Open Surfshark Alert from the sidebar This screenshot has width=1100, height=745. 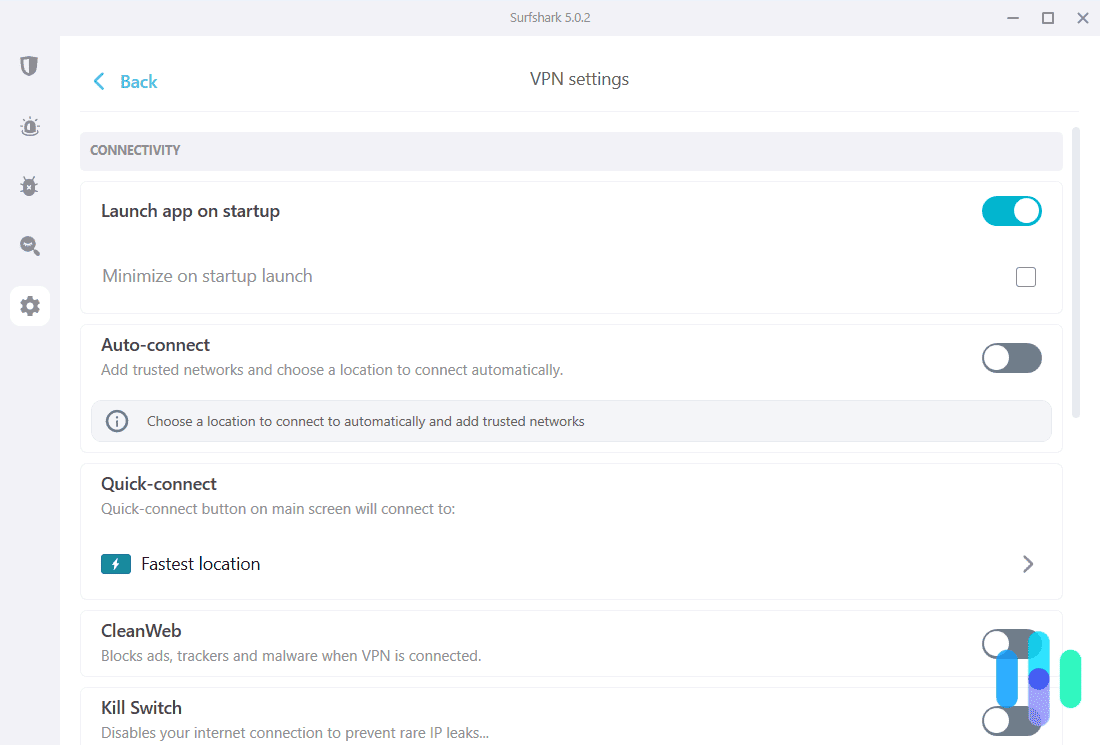tap(29, 126)
